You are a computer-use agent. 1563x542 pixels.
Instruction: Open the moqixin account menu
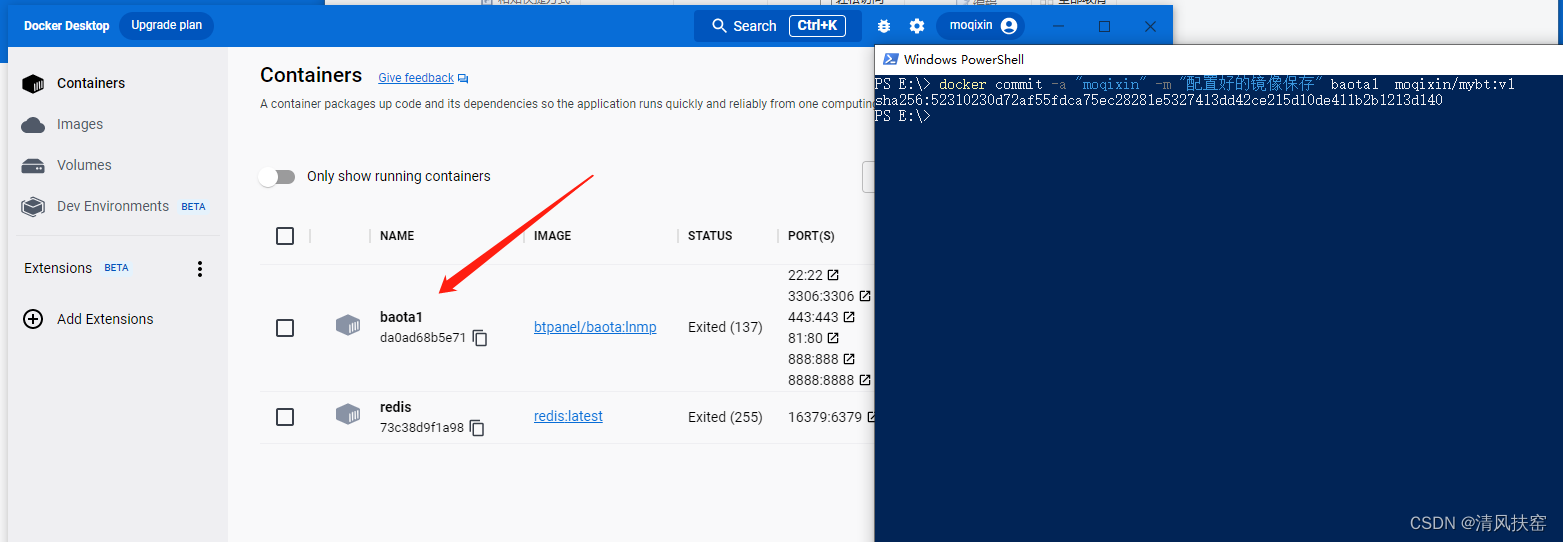coord(980,26)
